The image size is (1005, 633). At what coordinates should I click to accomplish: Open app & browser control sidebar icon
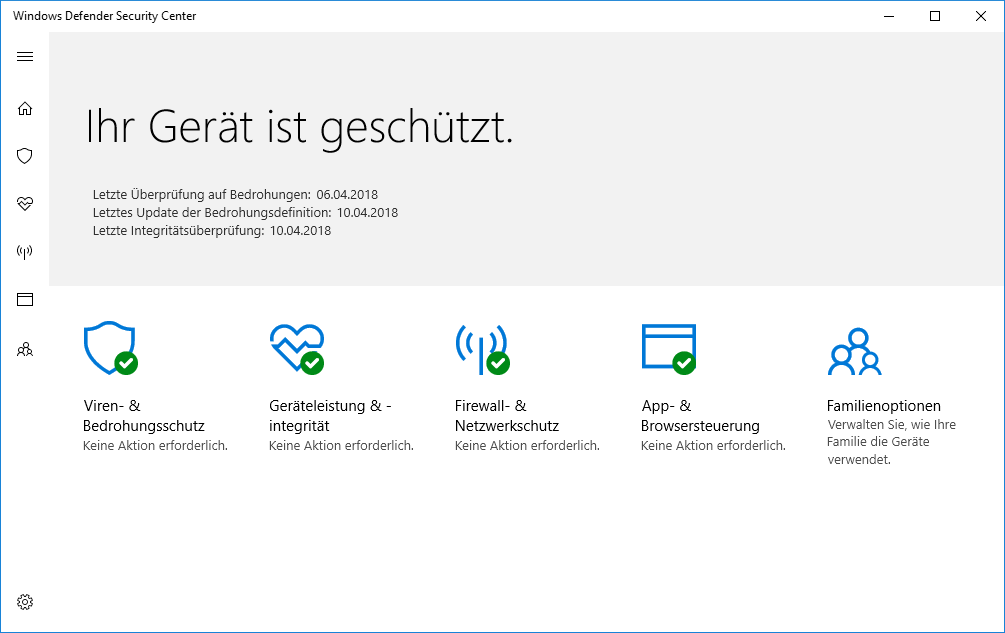pyautogui.click(x=25, y=299)
